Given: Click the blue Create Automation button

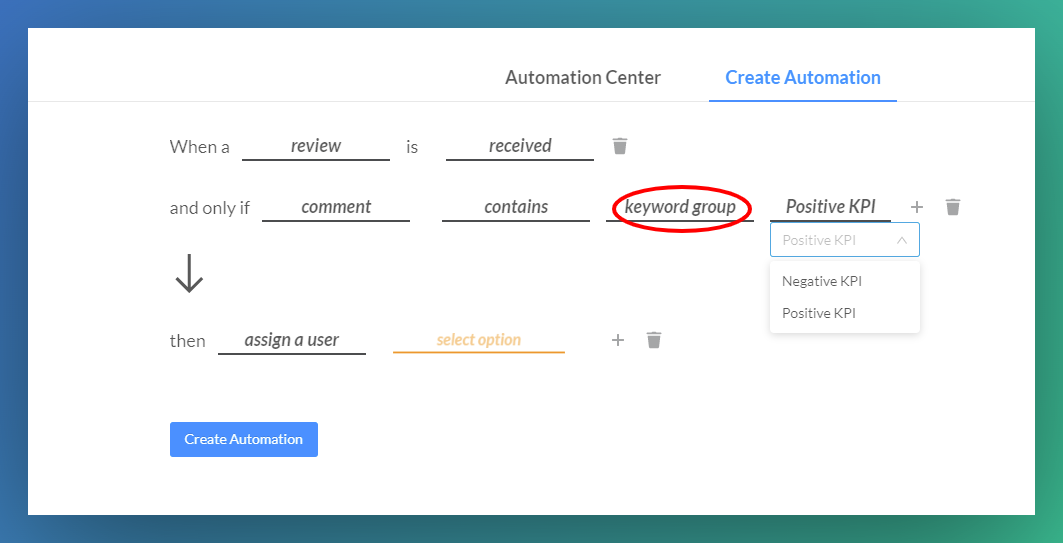Looking at the screenshot, I should tap(244, 439).
